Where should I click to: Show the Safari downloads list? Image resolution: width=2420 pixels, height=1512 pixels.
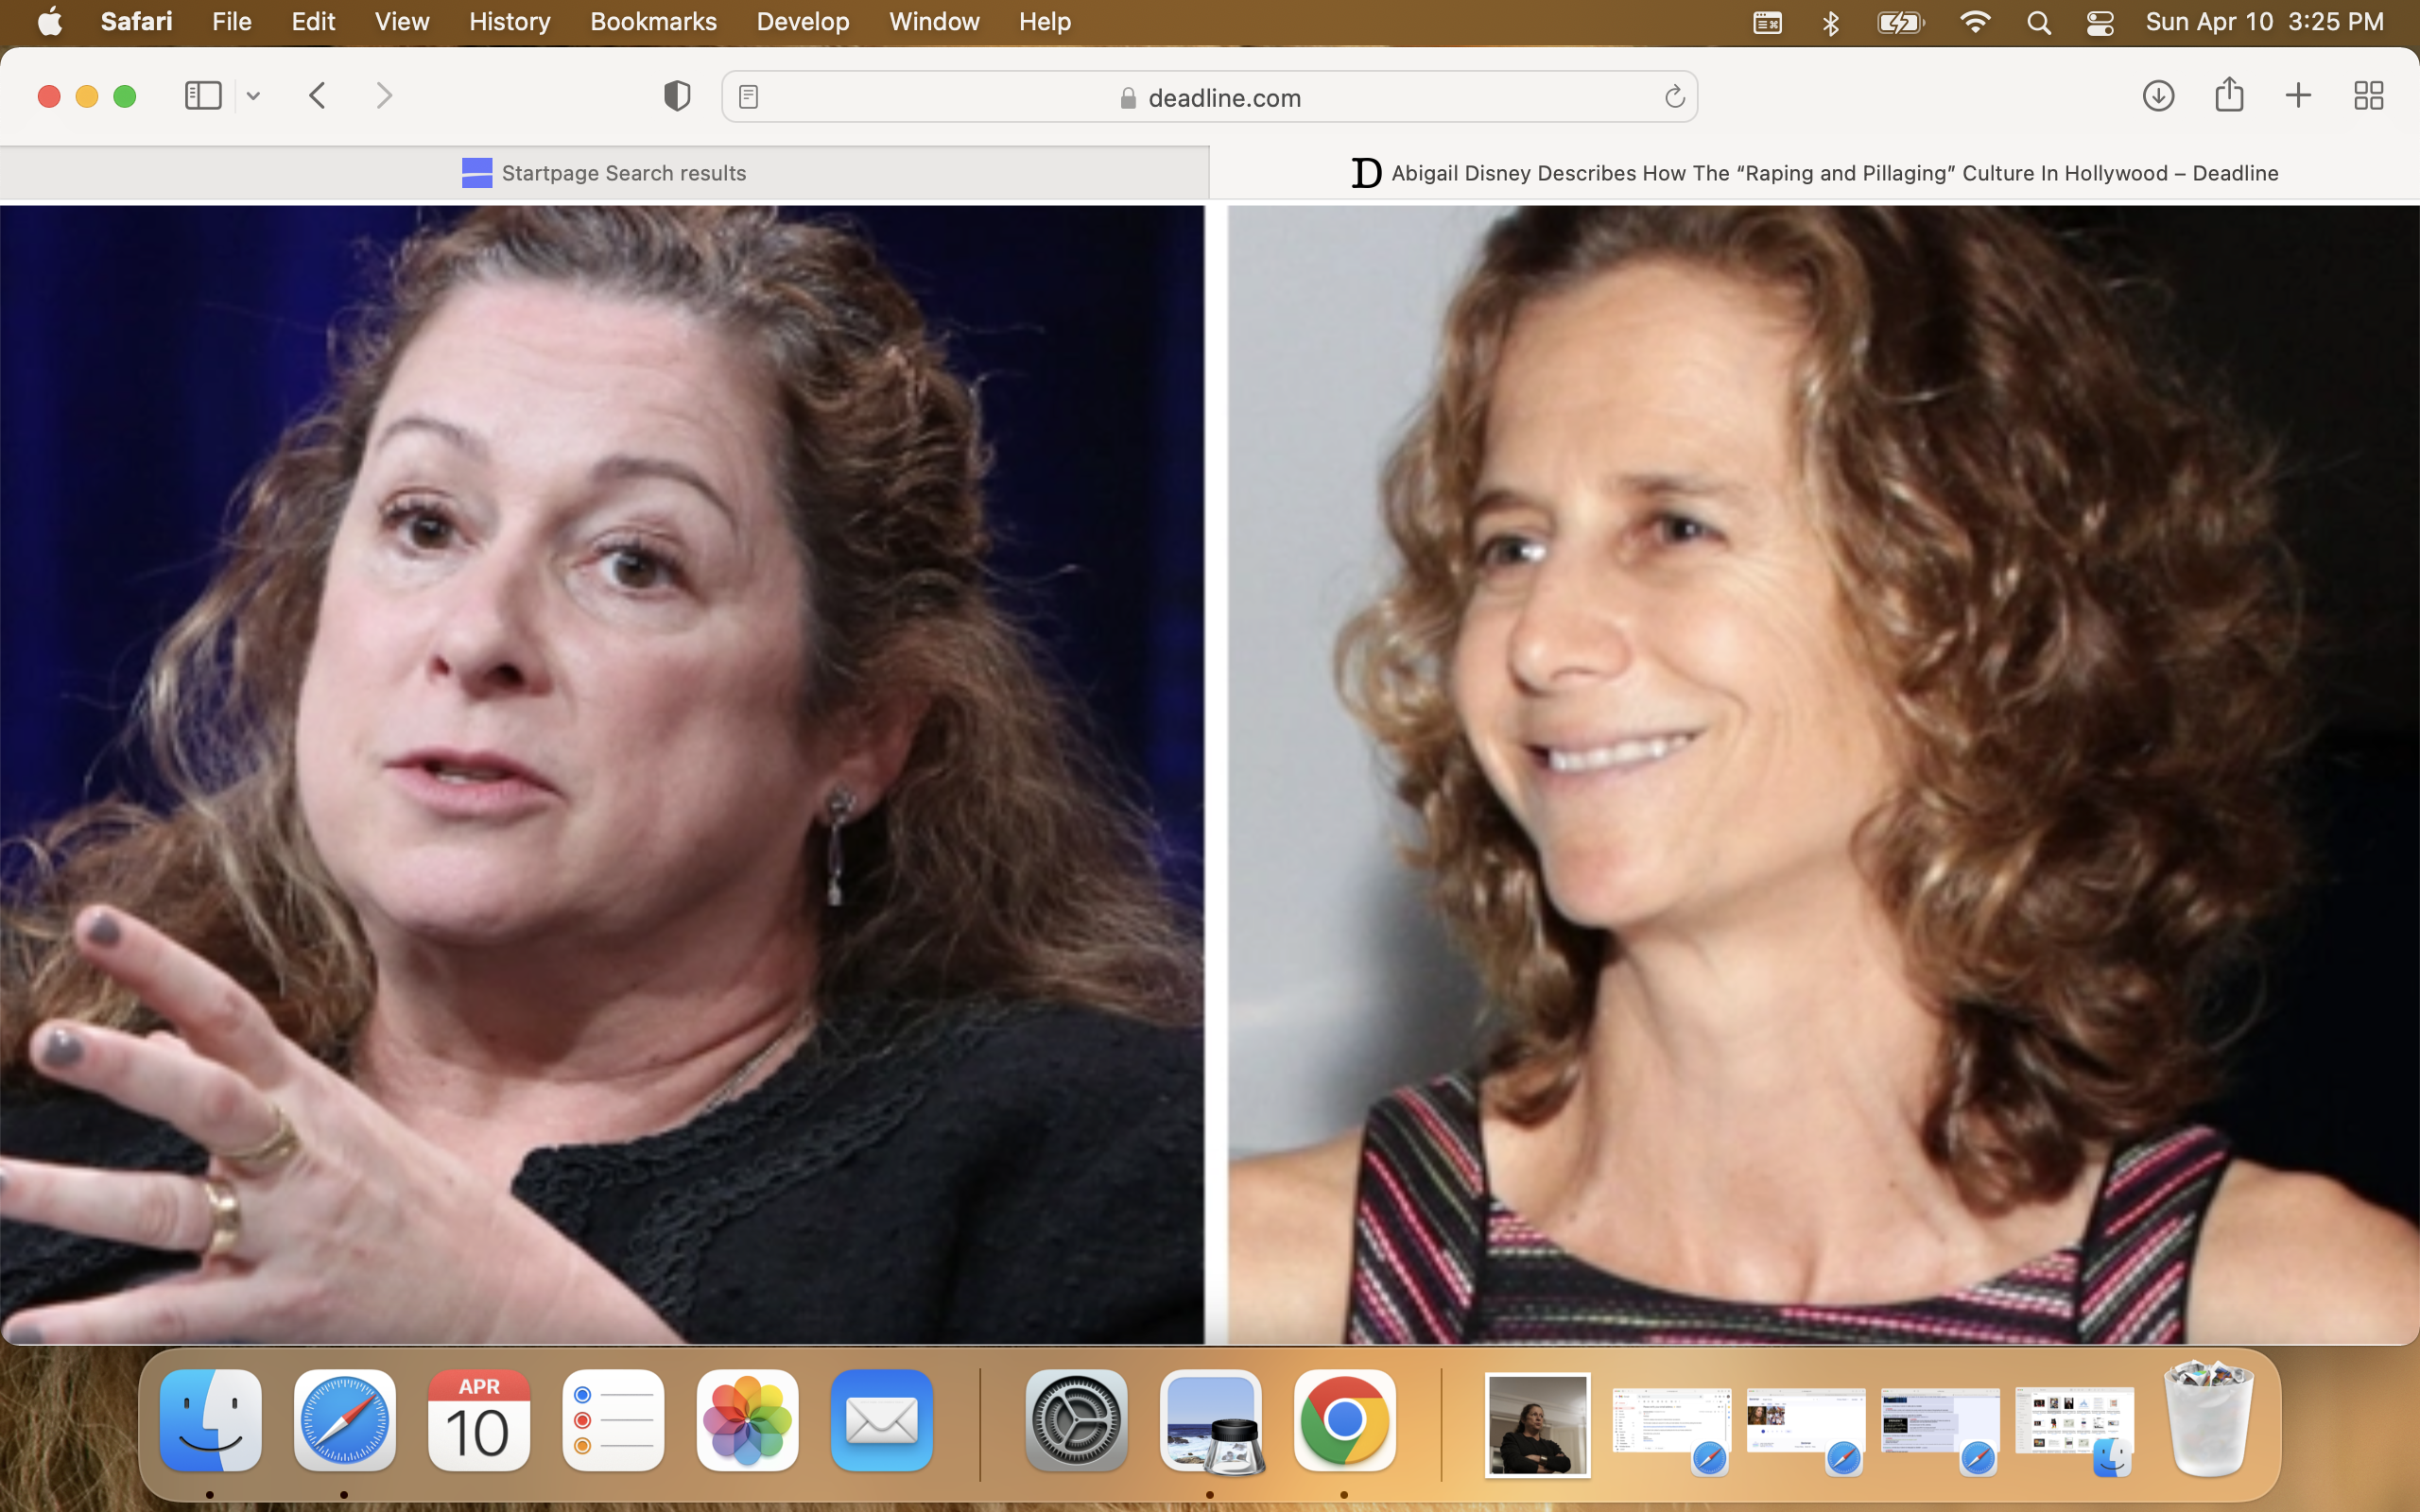(2158, 96)
